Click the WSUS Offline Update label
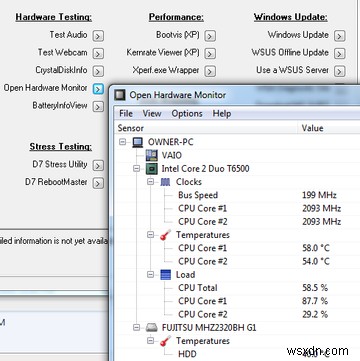The width and height of the screenshot is (360, 361). (290, 52)
